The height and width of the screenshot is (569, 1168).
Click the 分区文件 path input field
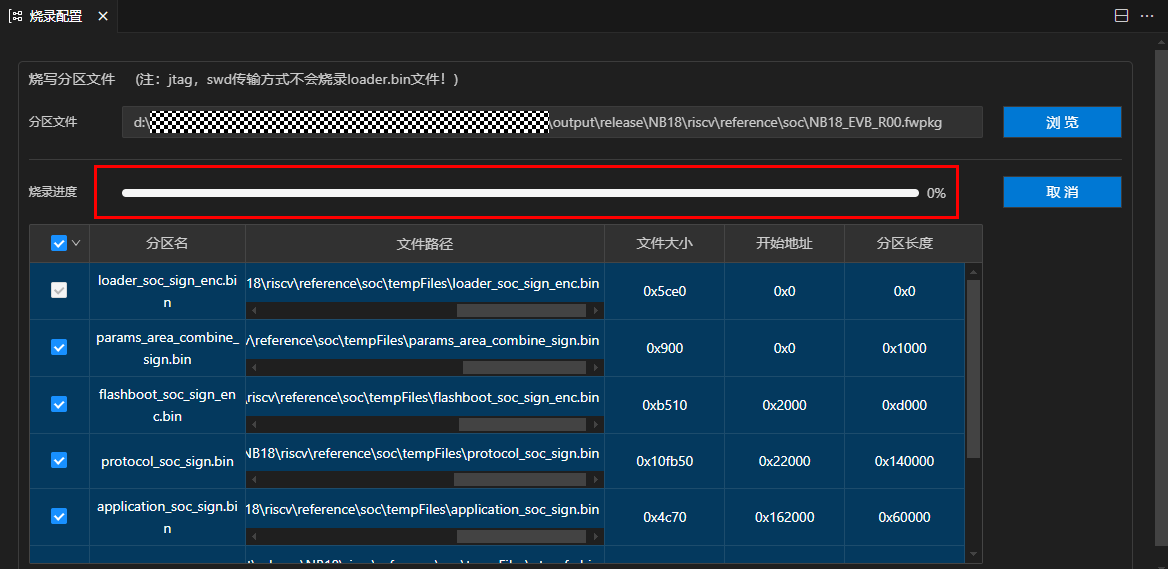[x=552, y=122]
